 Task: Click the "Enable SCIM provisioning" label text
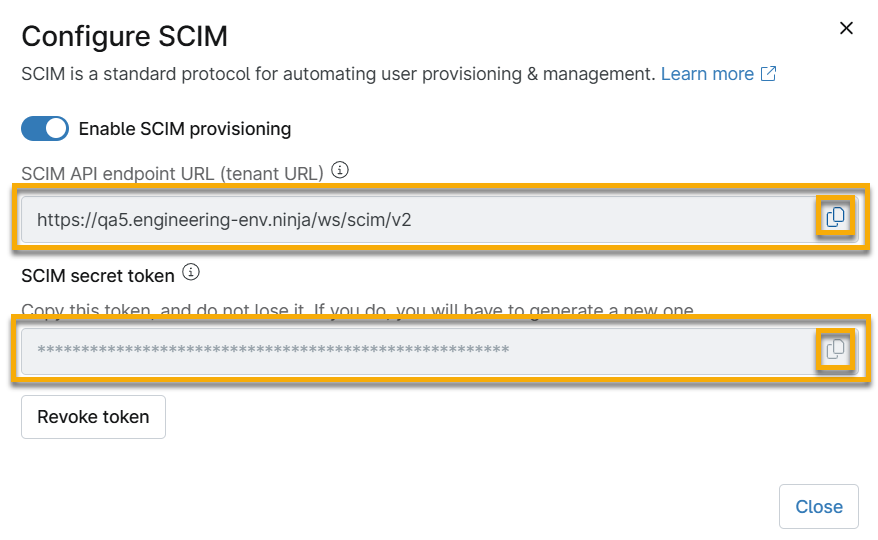tap(185, 128)
